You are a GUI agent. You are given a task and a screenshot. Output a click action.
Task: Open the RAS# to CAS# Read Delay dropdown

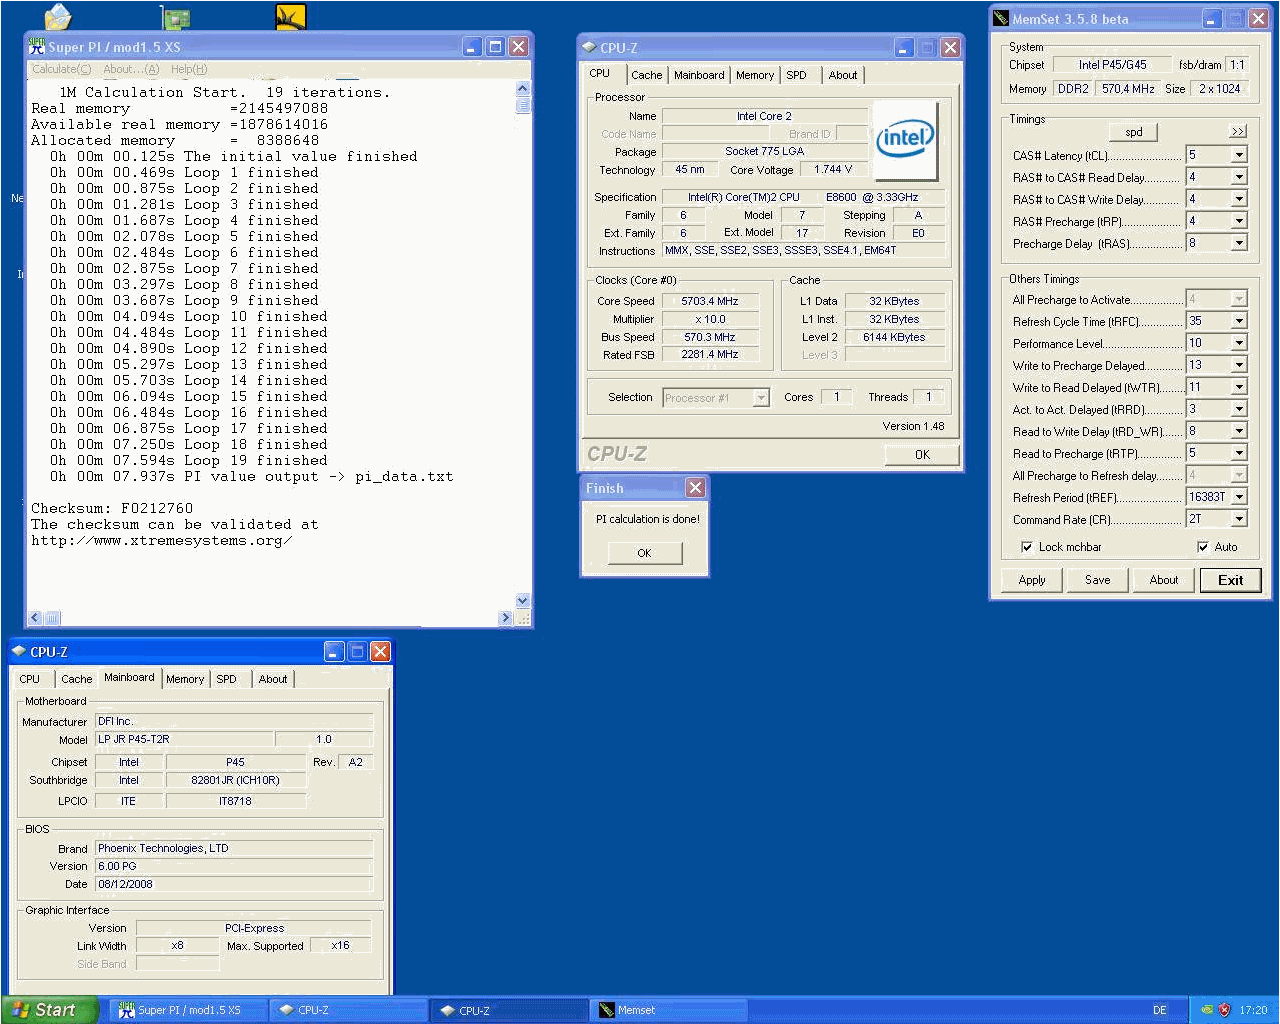(1239, 177)
